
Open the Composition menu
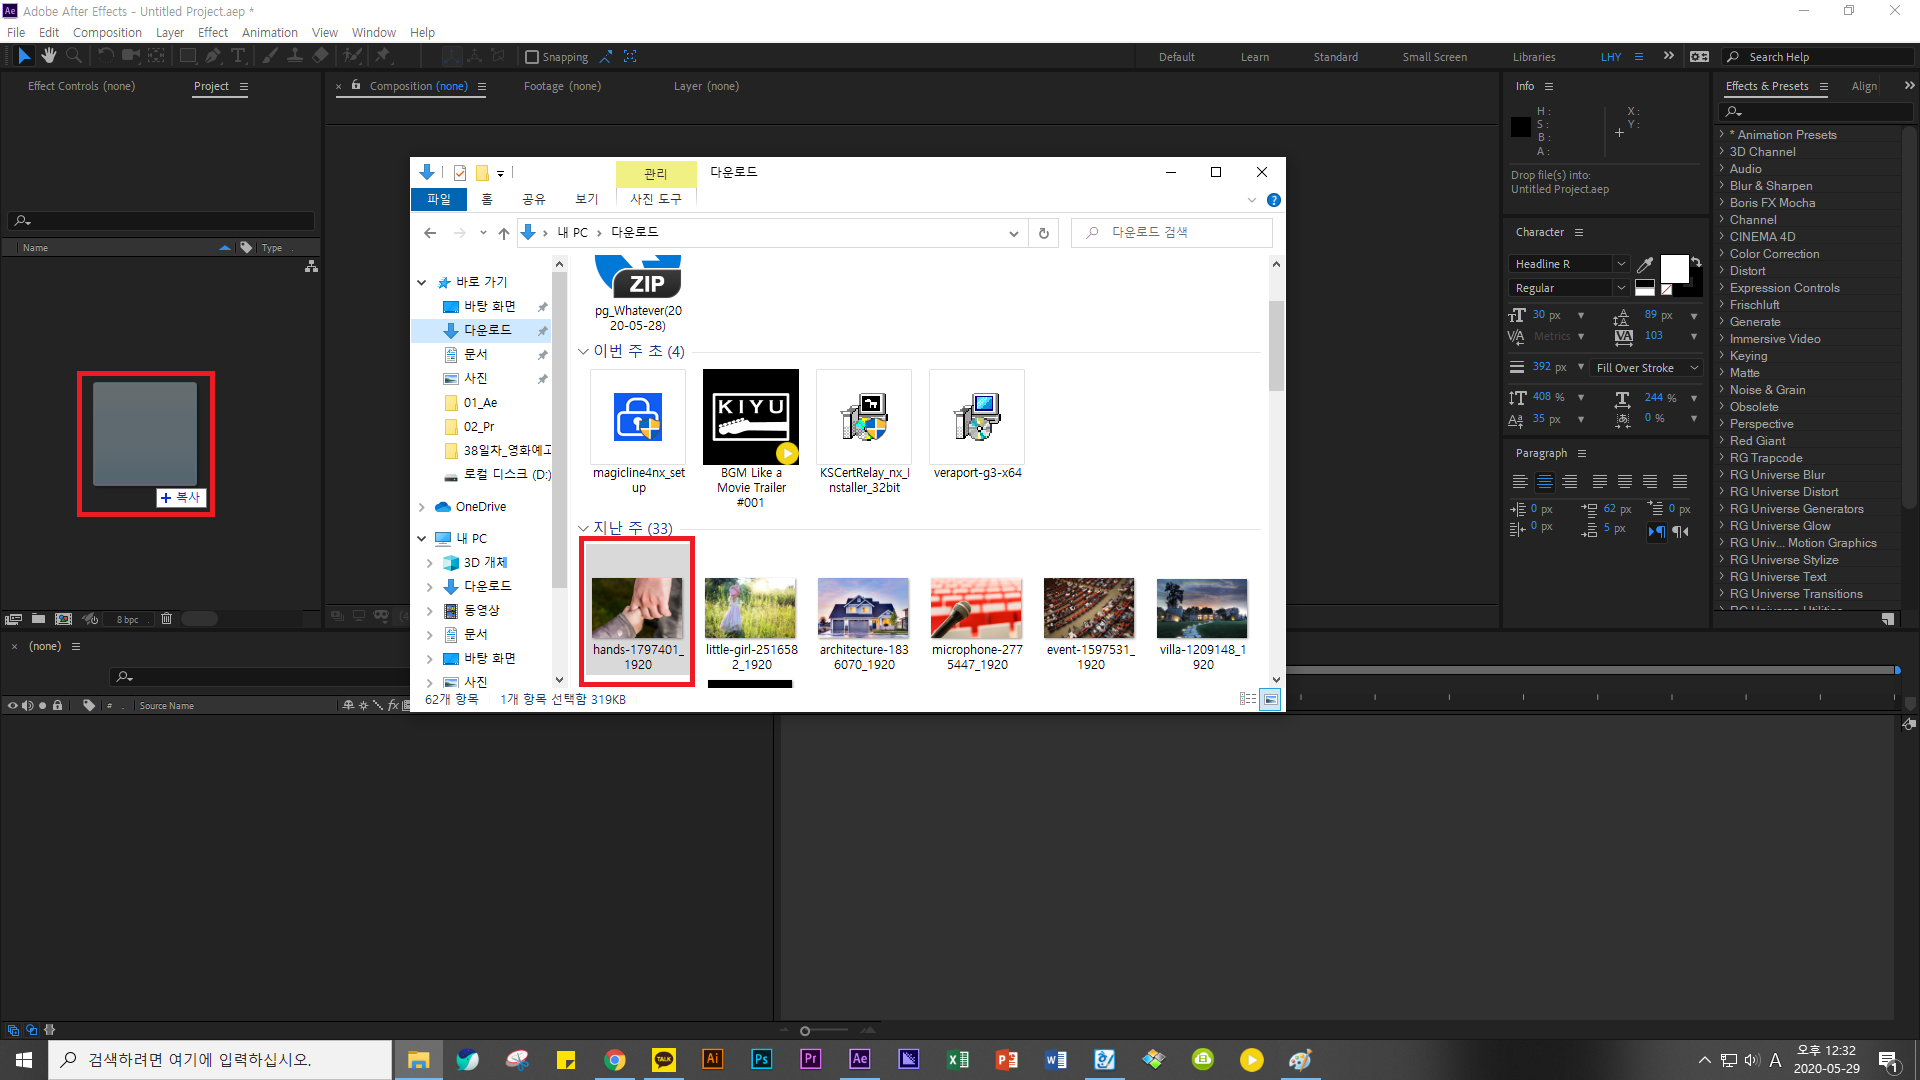(x=107, y=32)
